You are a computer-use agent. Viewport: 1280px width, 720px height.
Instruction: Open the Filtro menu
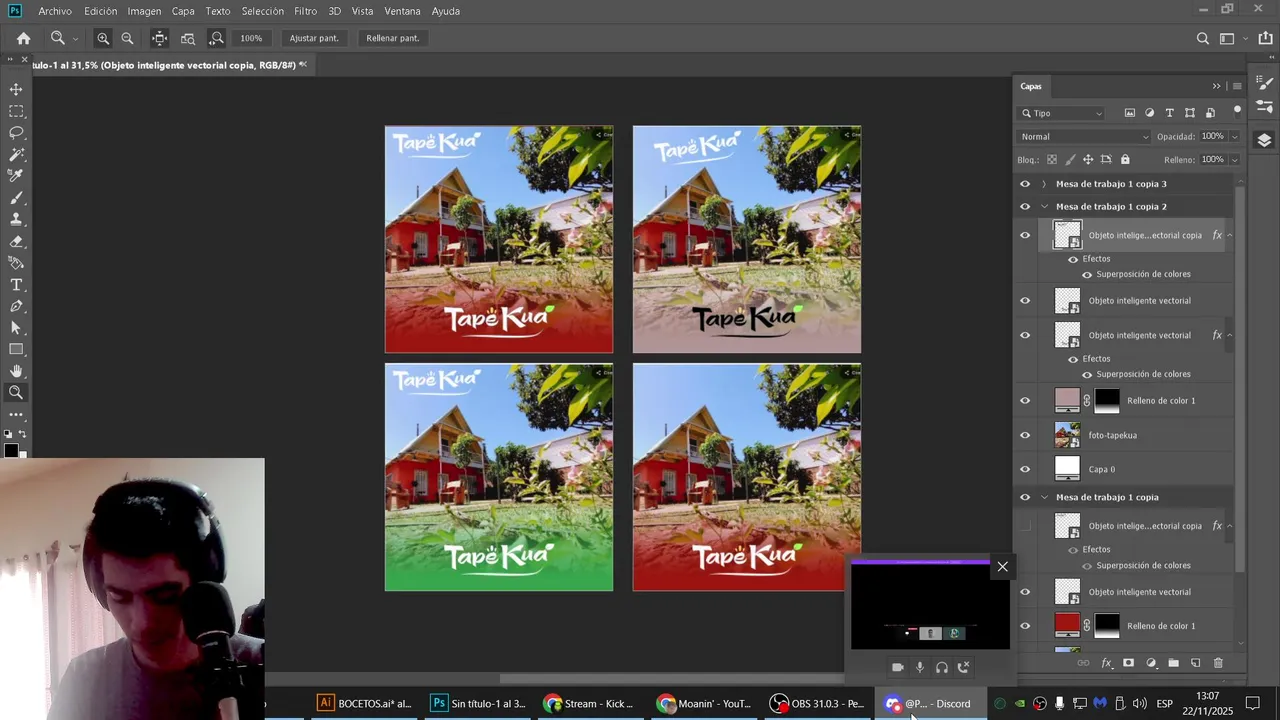click(305, 11)
